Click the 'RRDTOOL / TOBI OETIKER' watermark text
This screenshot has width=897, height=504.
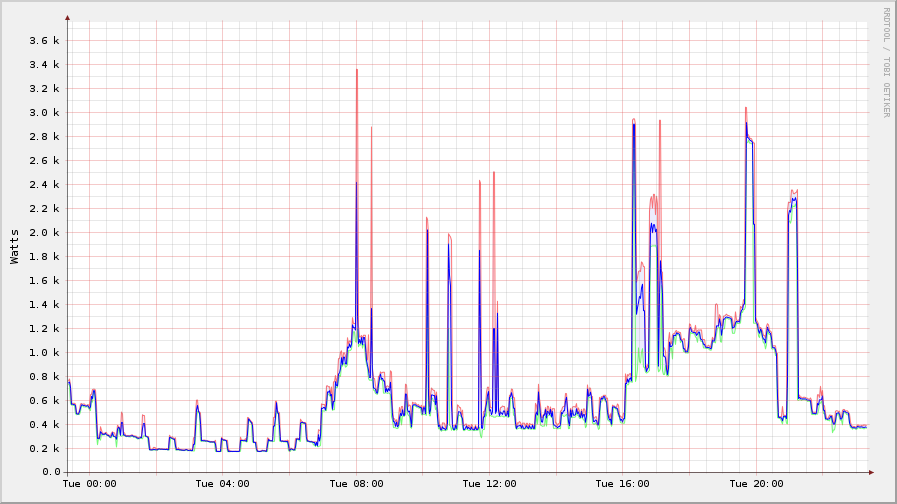tap(886, 62)
